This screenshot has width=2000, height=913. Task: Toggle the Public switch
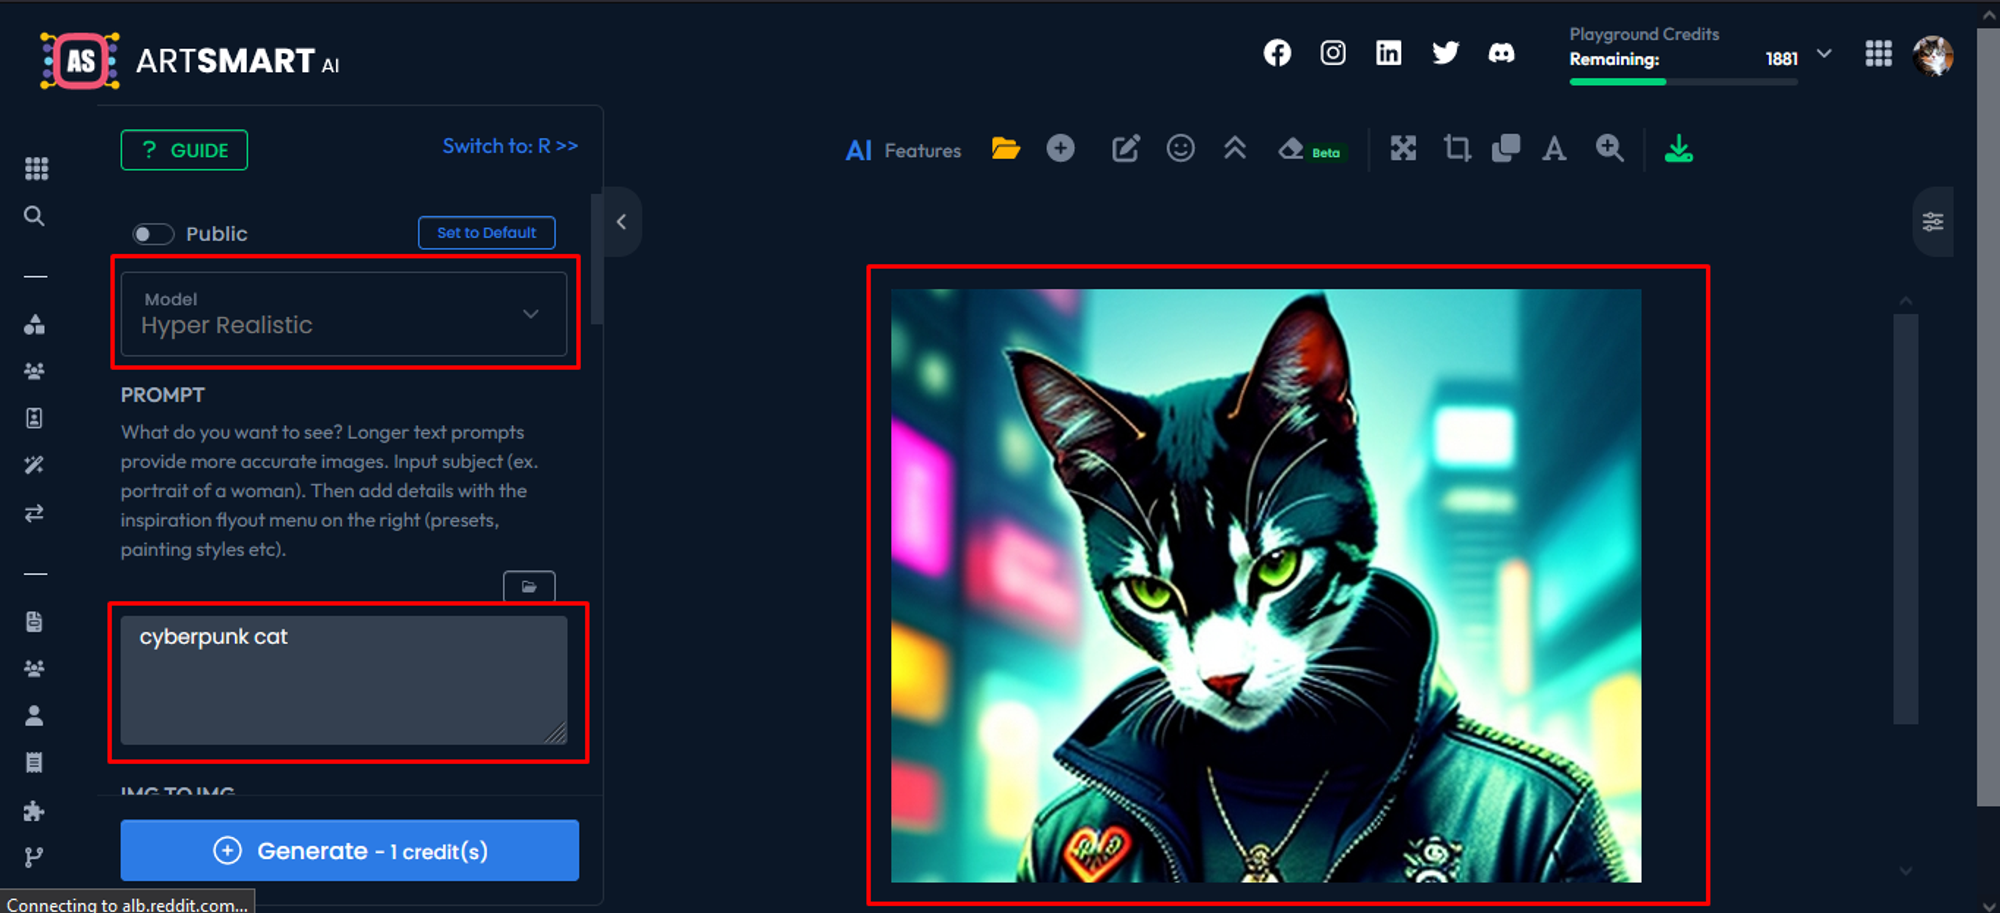pos(153,234)
